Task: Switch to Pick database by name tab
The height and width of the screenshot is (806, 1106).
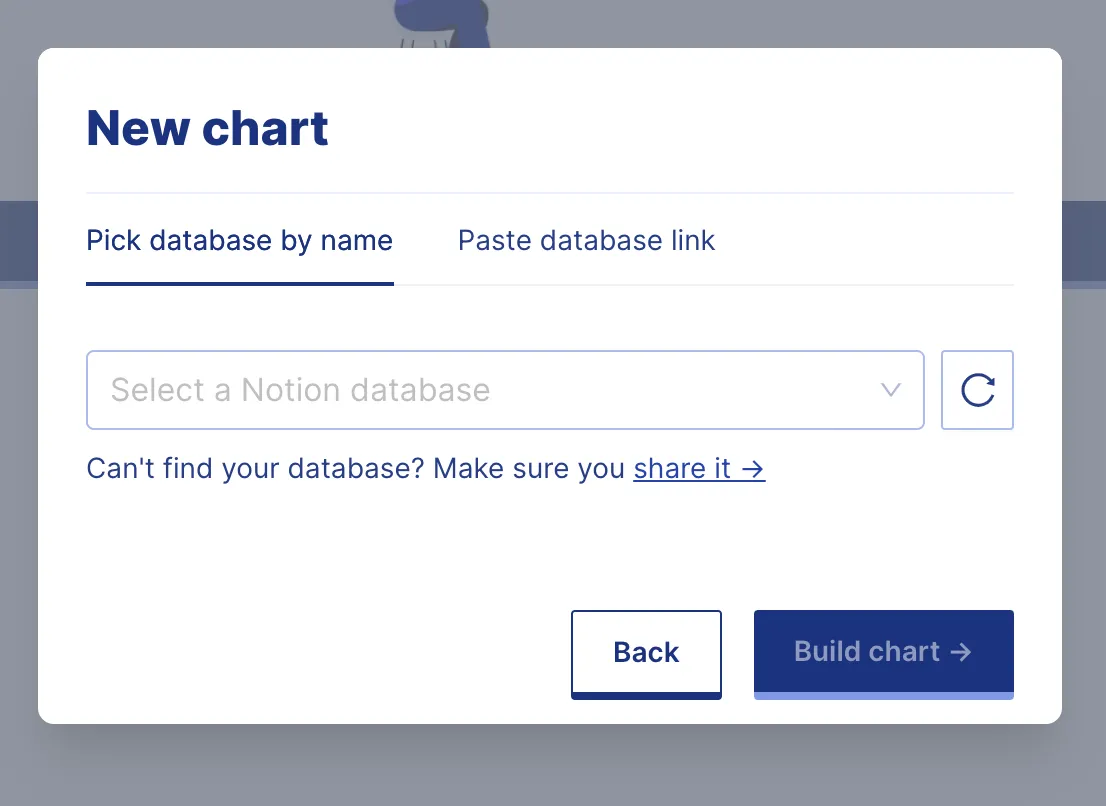Action: tap(239, 241)
